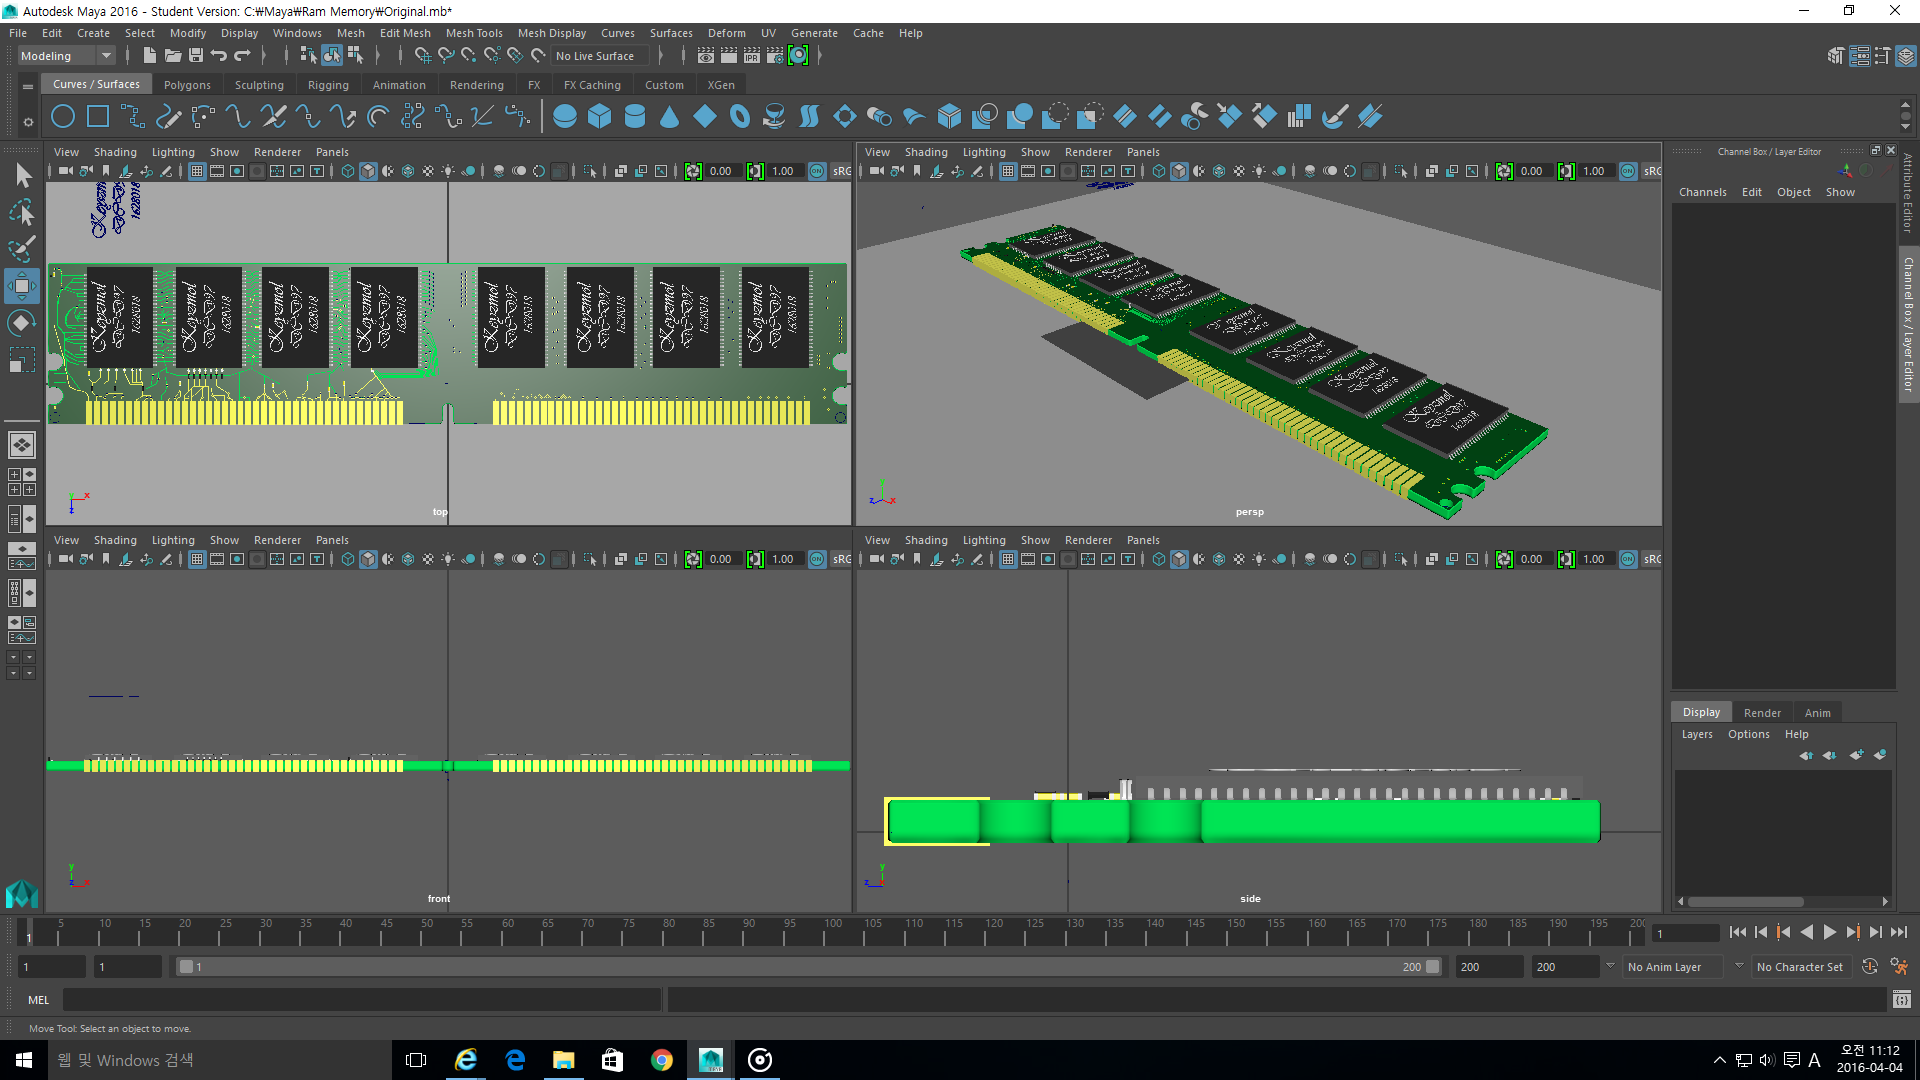Image resolution: width=1920 pixels, height=1080 pixels.
Task: Open the Mesh Tools menu
Action: [x=473, y=33]
